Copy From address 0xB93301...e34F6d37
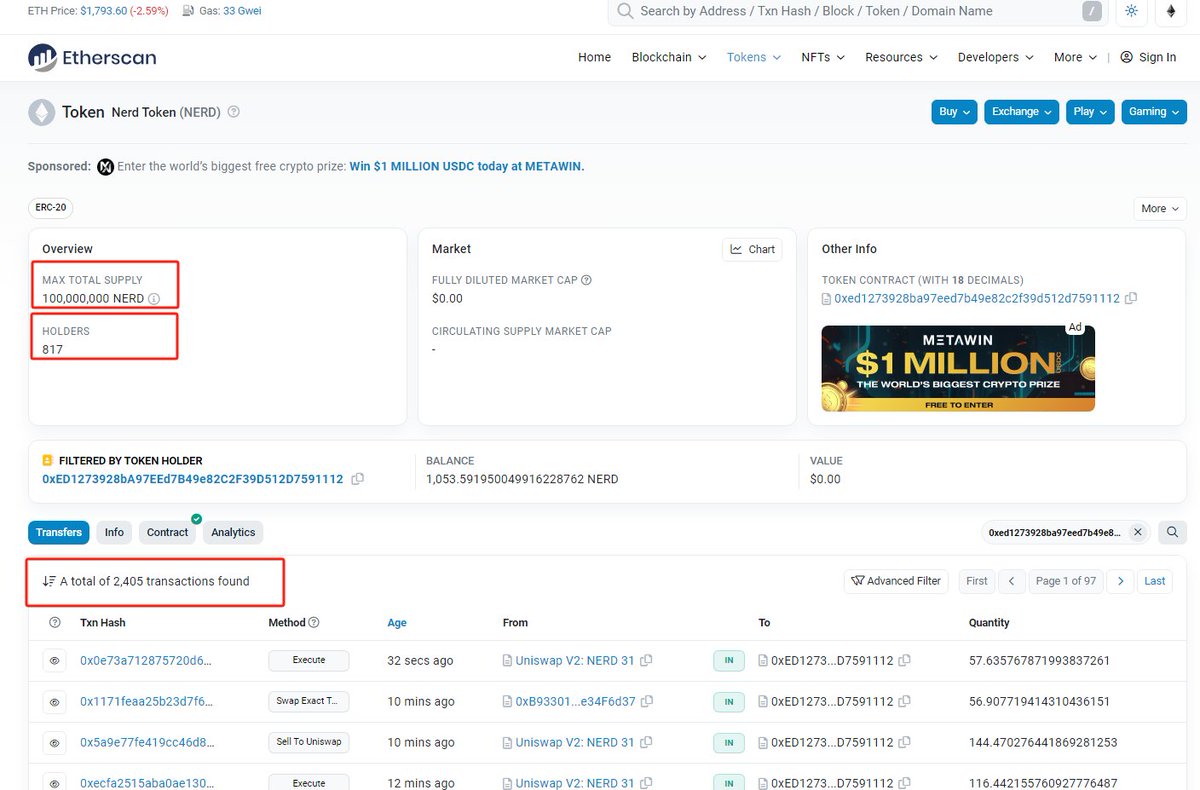This screenshot has height=790, width=1200. 647,702
